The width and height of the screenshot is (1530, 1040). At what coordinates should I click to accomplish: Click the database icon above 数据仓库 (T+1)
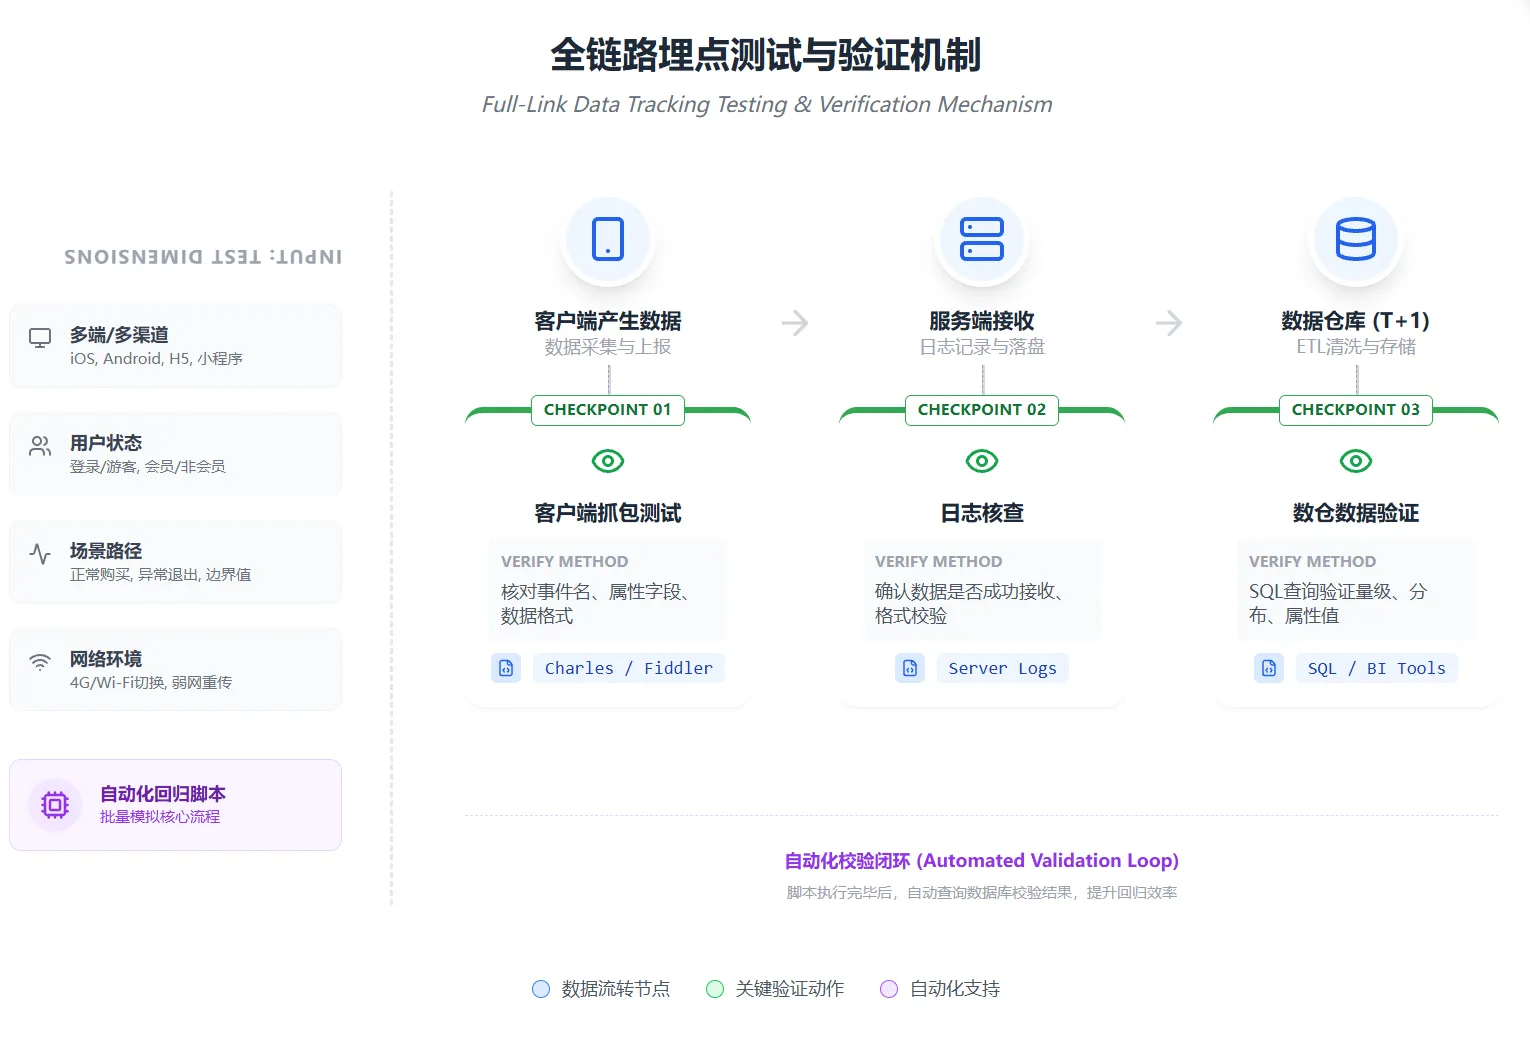click(x=1356, y=239)
